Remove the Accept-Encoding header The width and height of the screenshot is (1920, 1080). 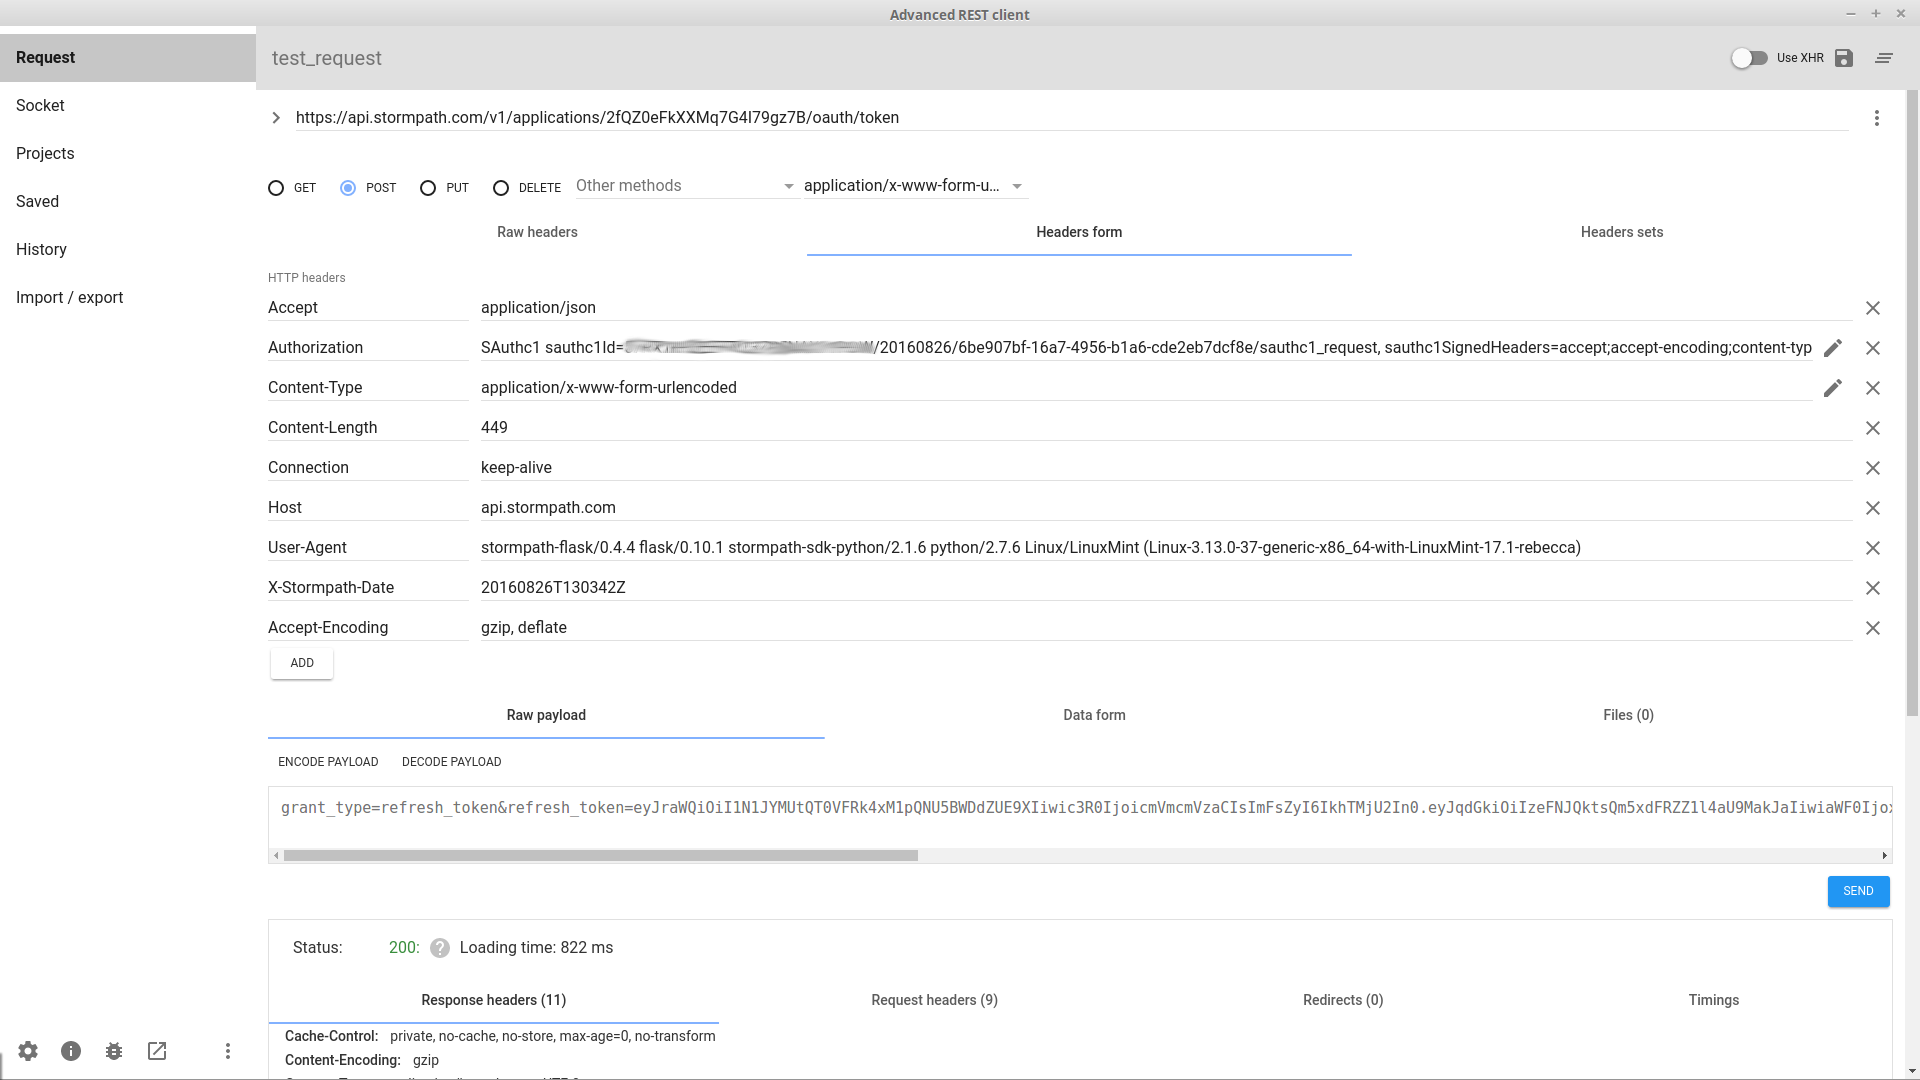1873,628
